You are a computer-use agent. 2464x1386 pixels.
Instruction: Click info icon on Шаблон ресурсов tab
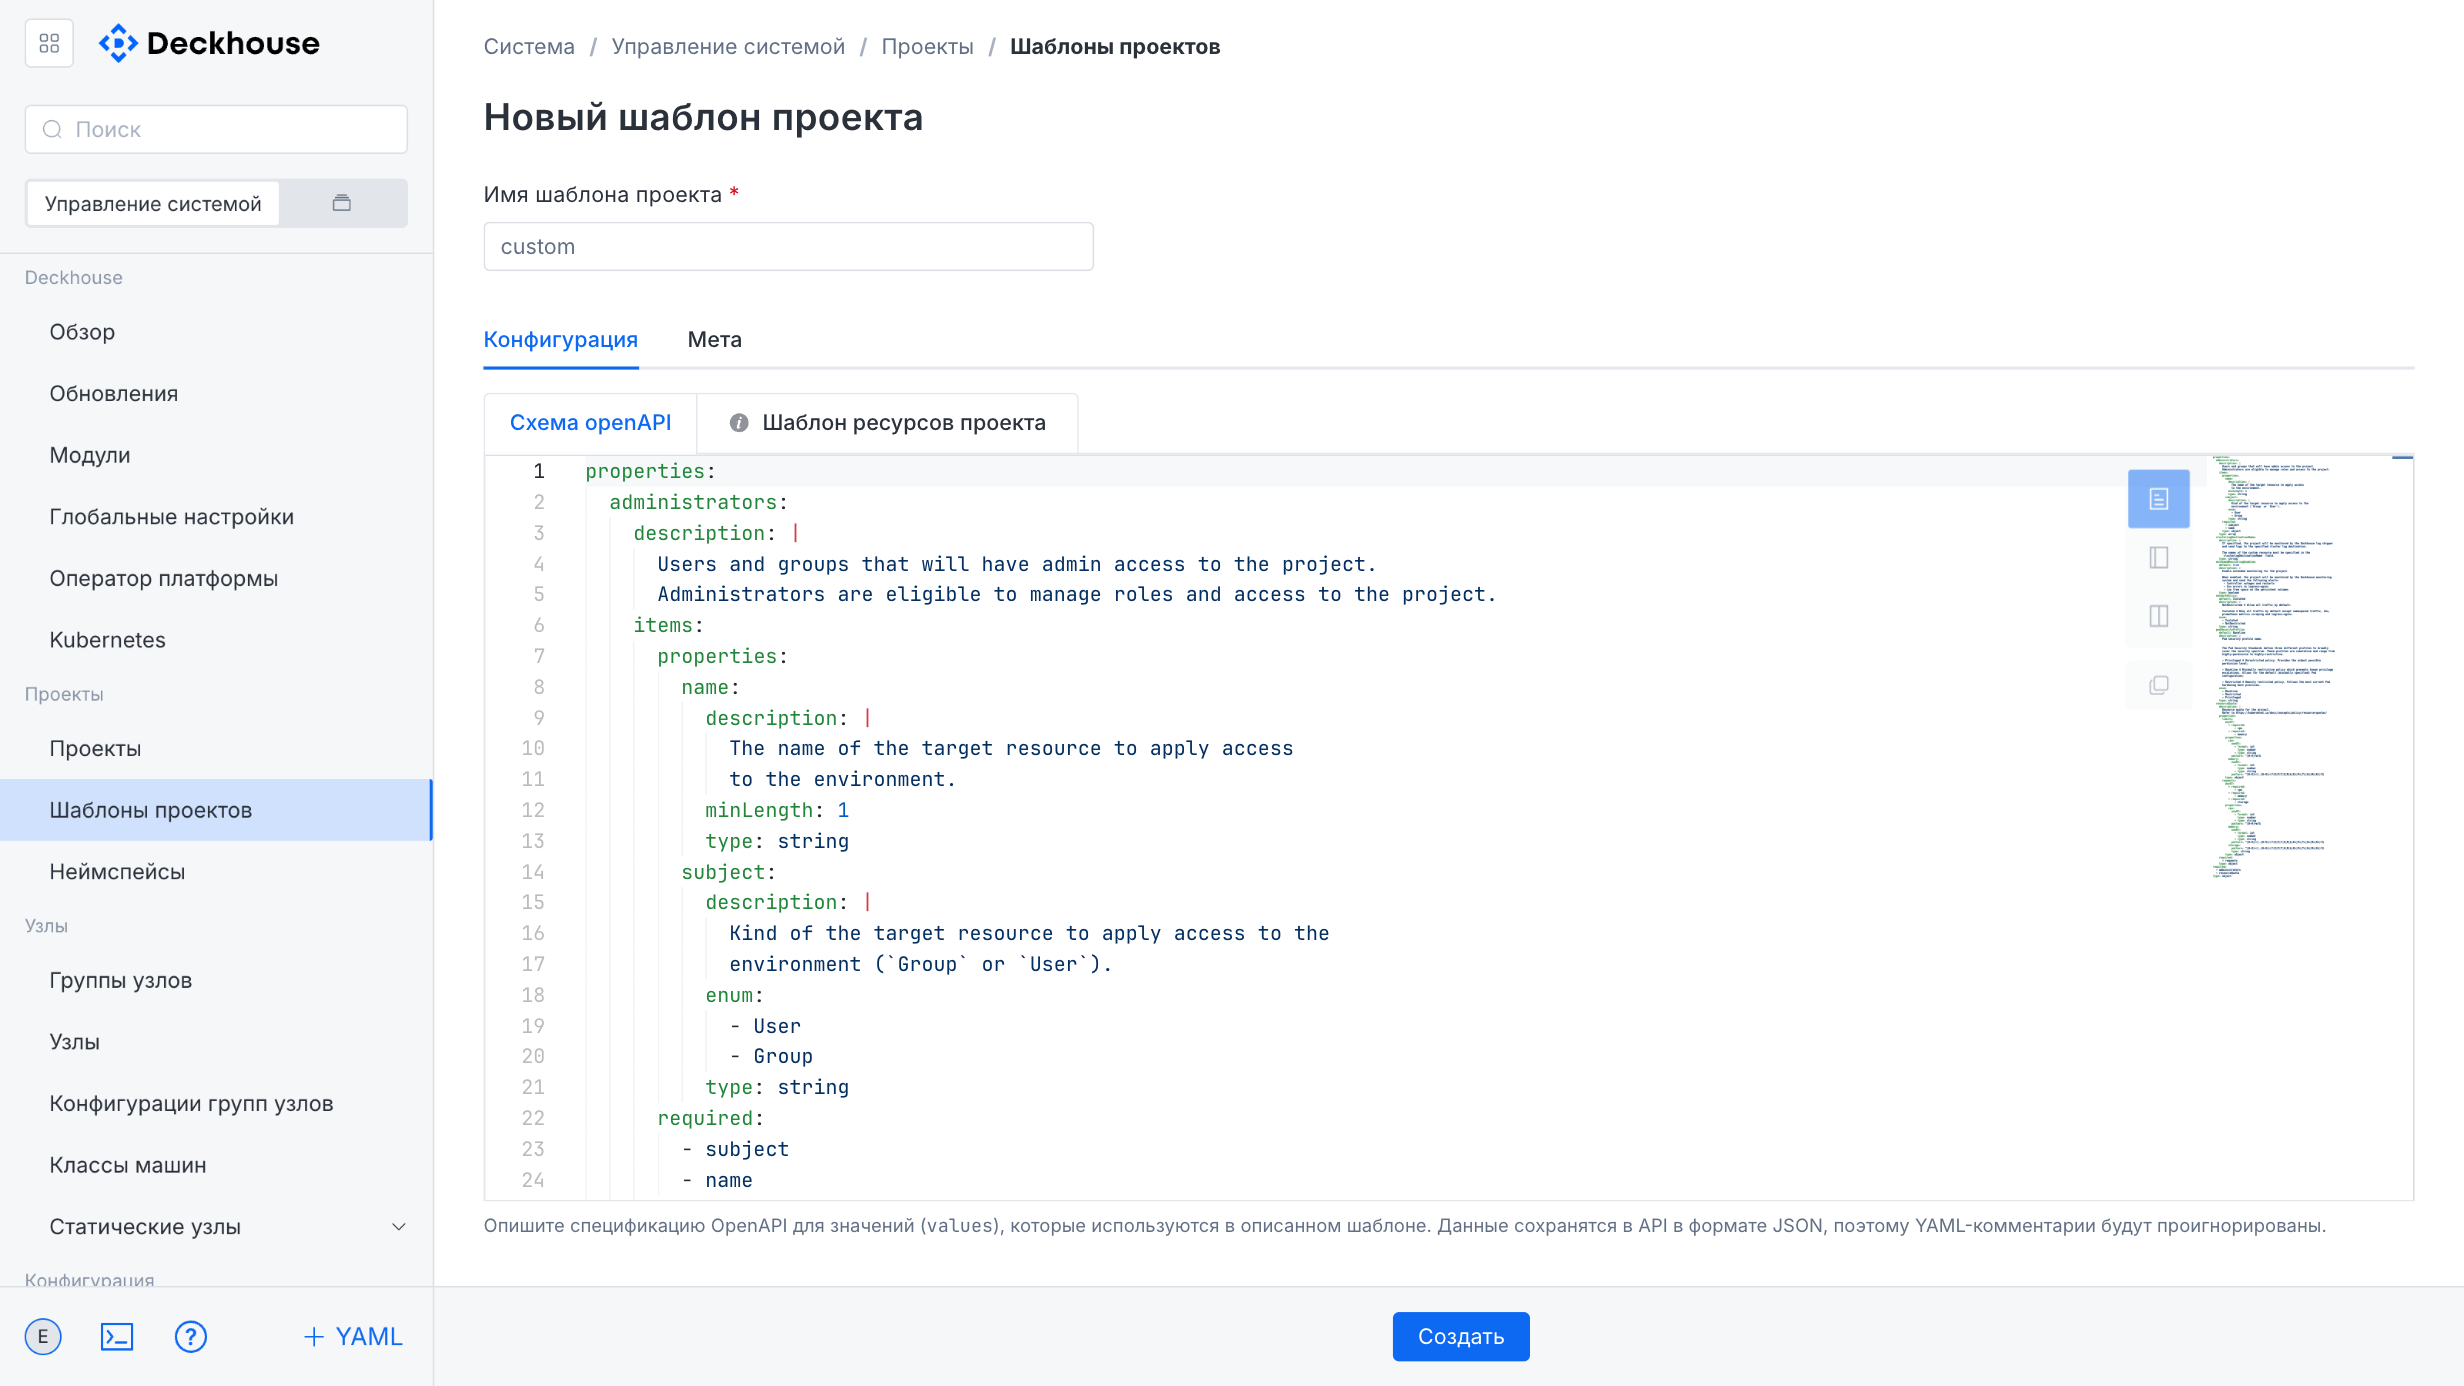pos(739,423)
